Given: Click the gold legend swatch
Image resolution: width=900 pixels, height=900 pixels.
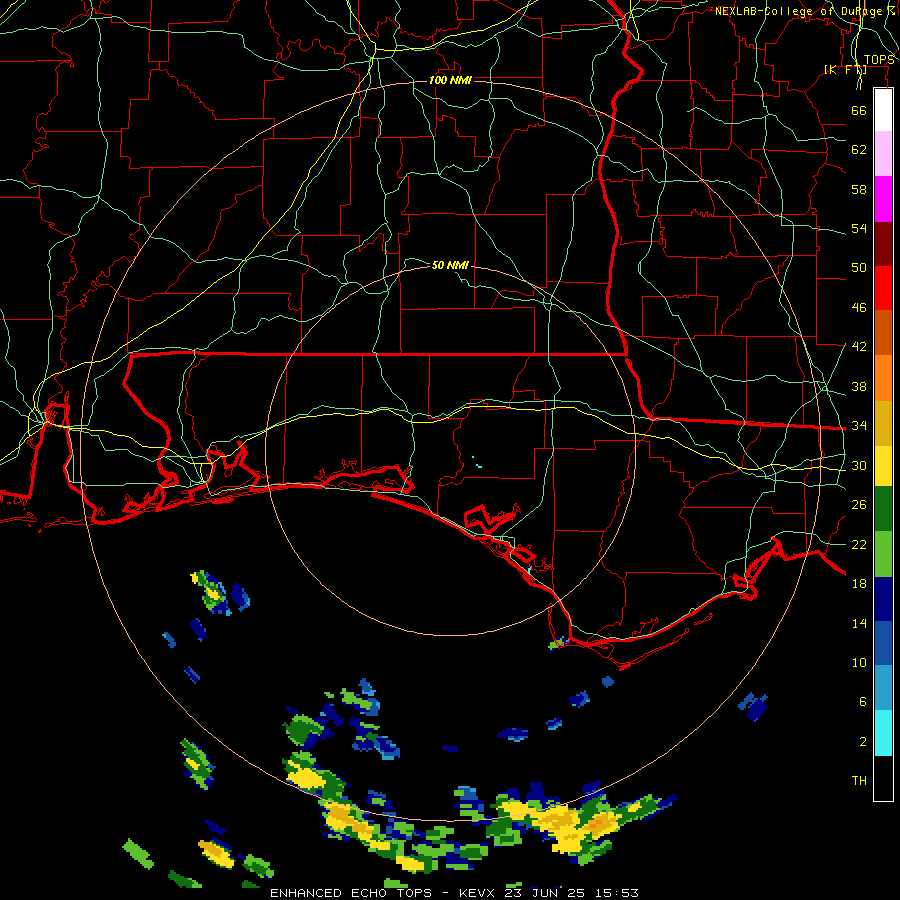Looking at the screenshot, I should [x=883, y=423].
